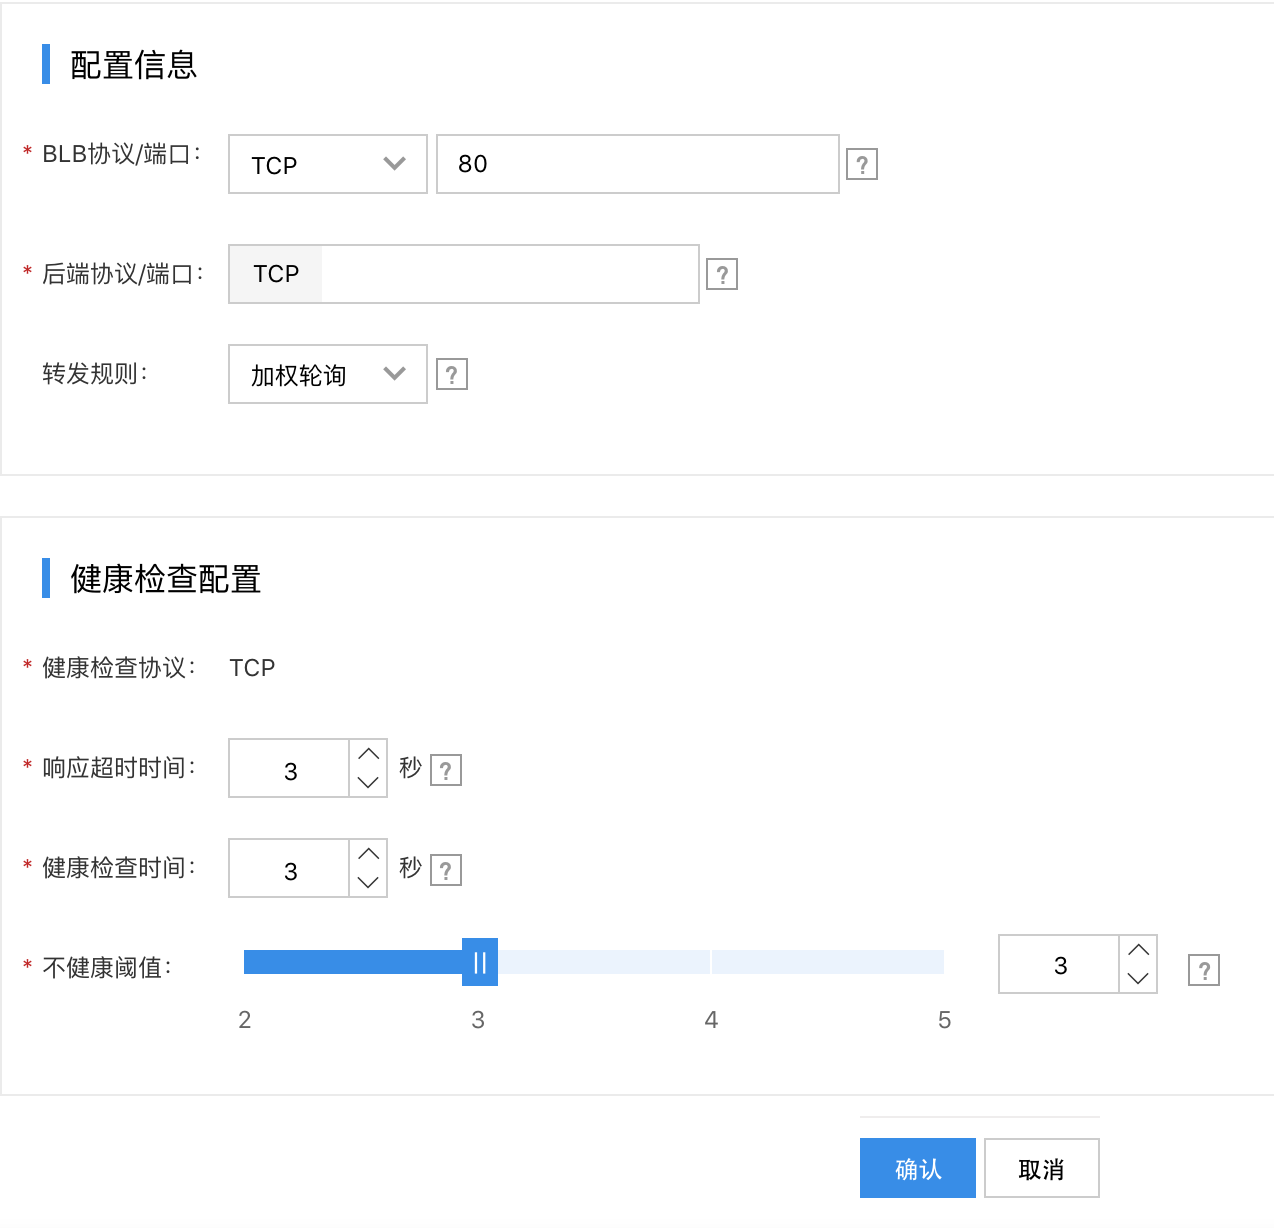This screenshot has width=1274, height=1228.
Task: Click the BLB port input field showing 80
Action: pyautogui.click(x=637, y=164)
